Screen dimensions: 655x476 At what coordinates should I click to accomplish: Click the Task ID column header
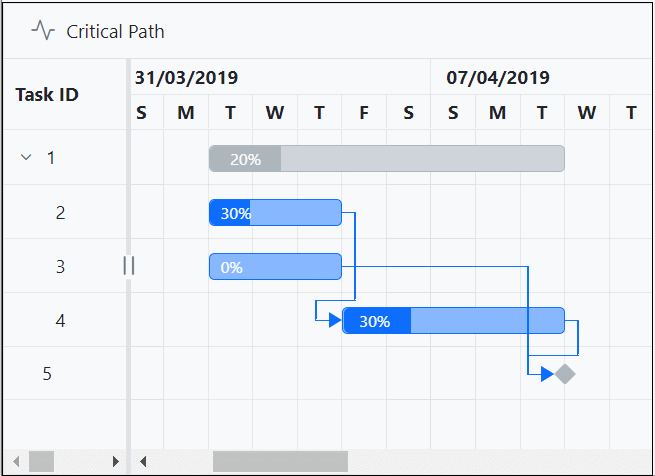point(47,95)
